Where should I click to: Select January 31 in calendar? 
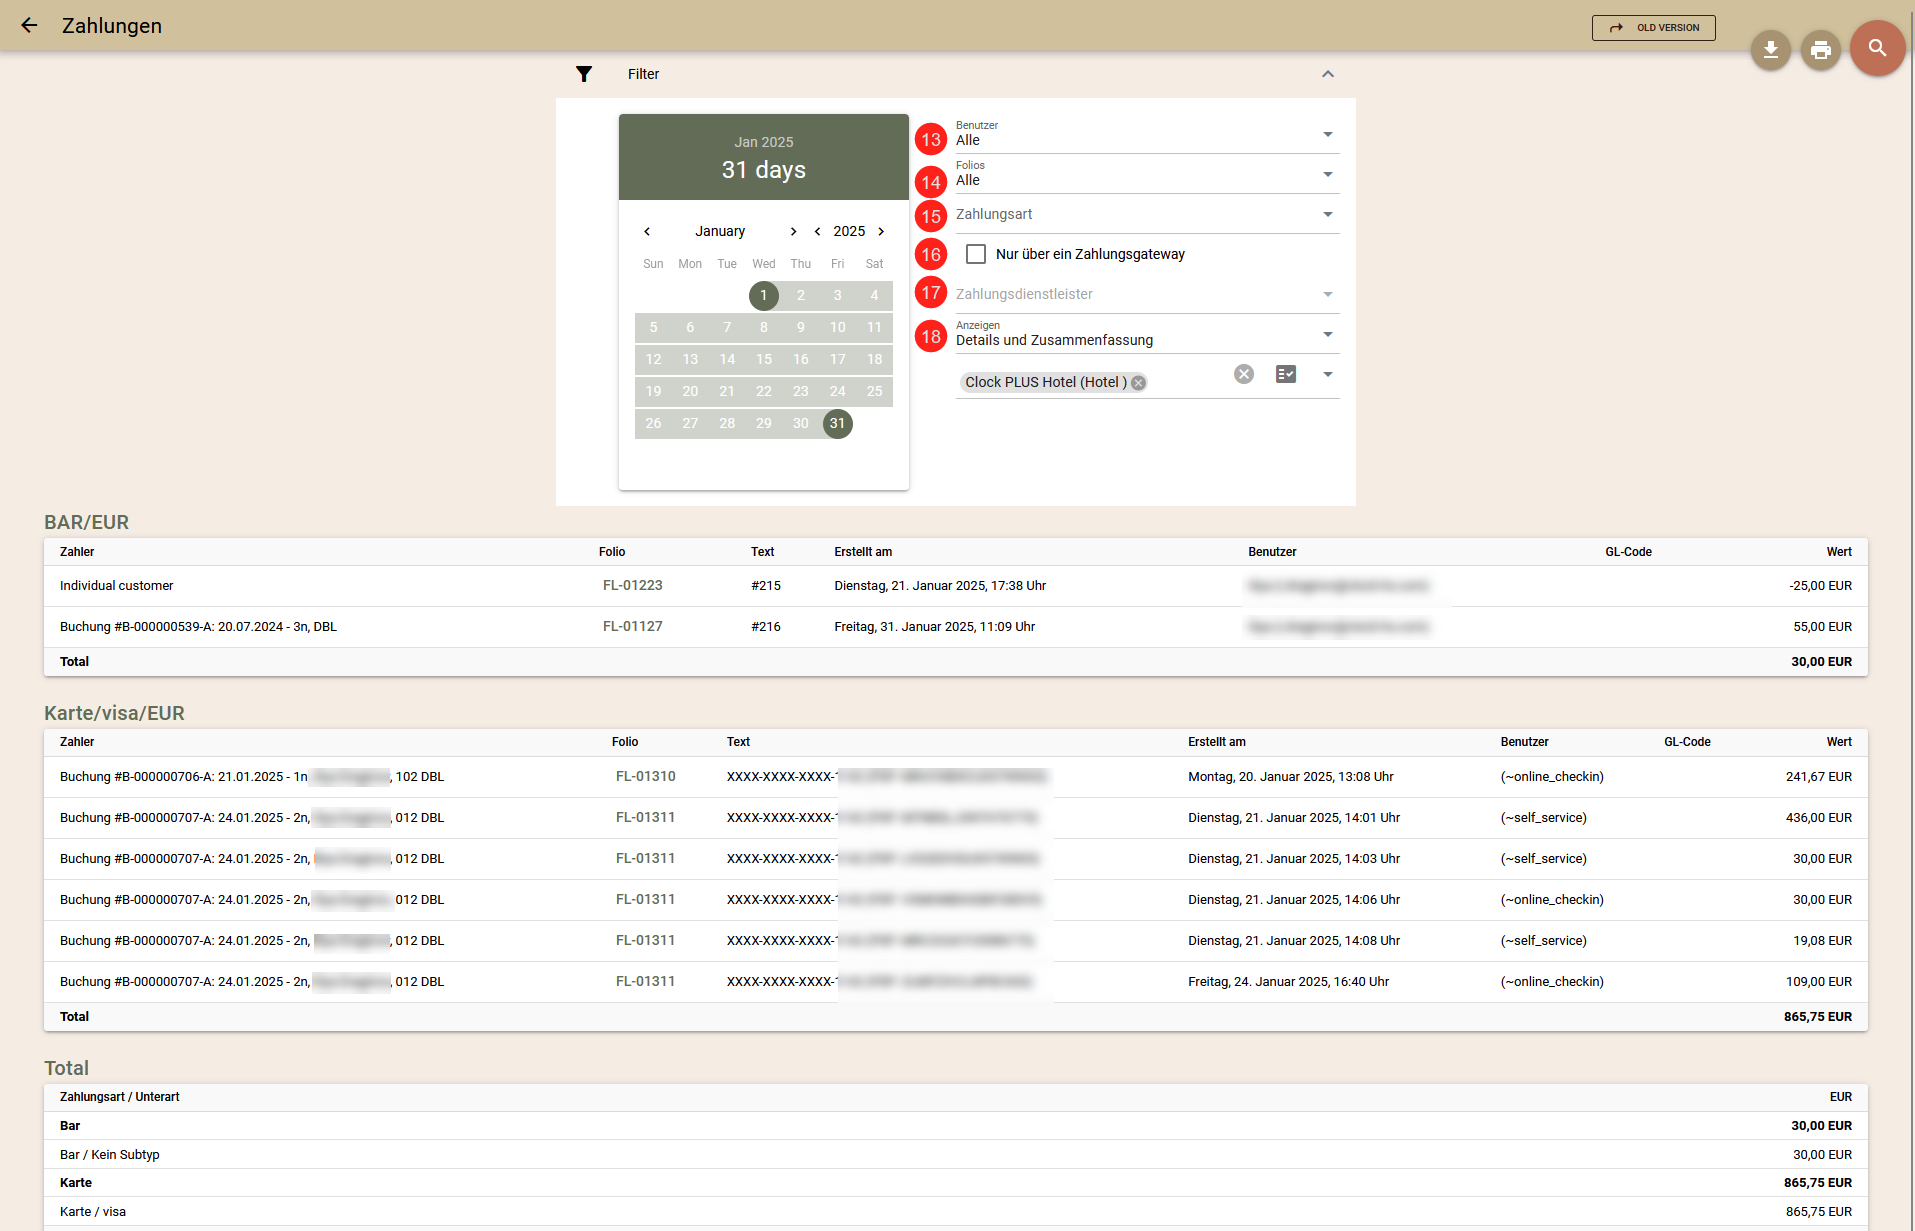point(838,423)
